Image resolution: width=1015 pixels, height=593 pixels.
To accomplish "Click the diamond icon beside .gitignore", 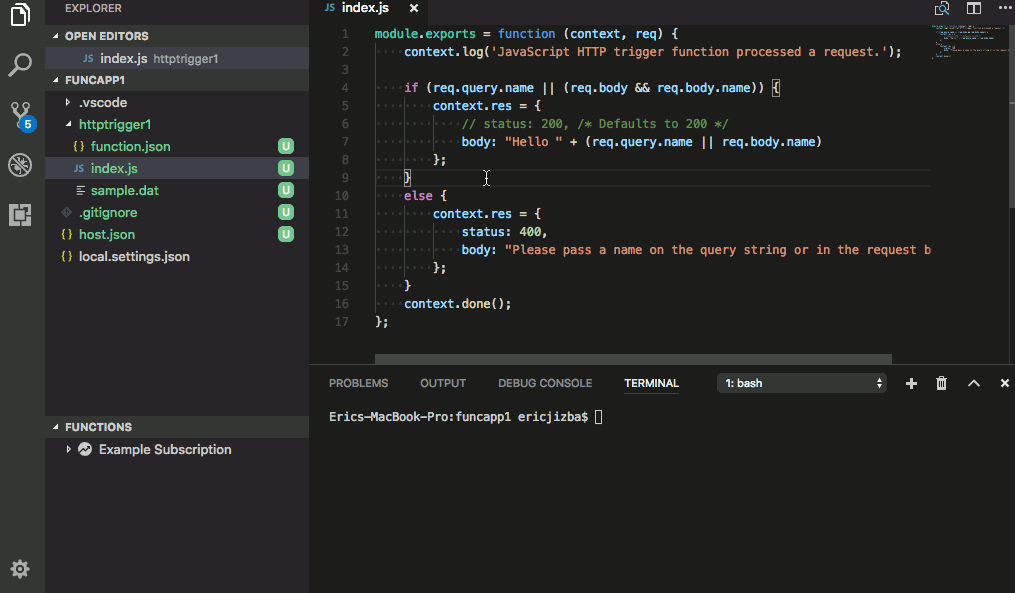I will 66,212.
